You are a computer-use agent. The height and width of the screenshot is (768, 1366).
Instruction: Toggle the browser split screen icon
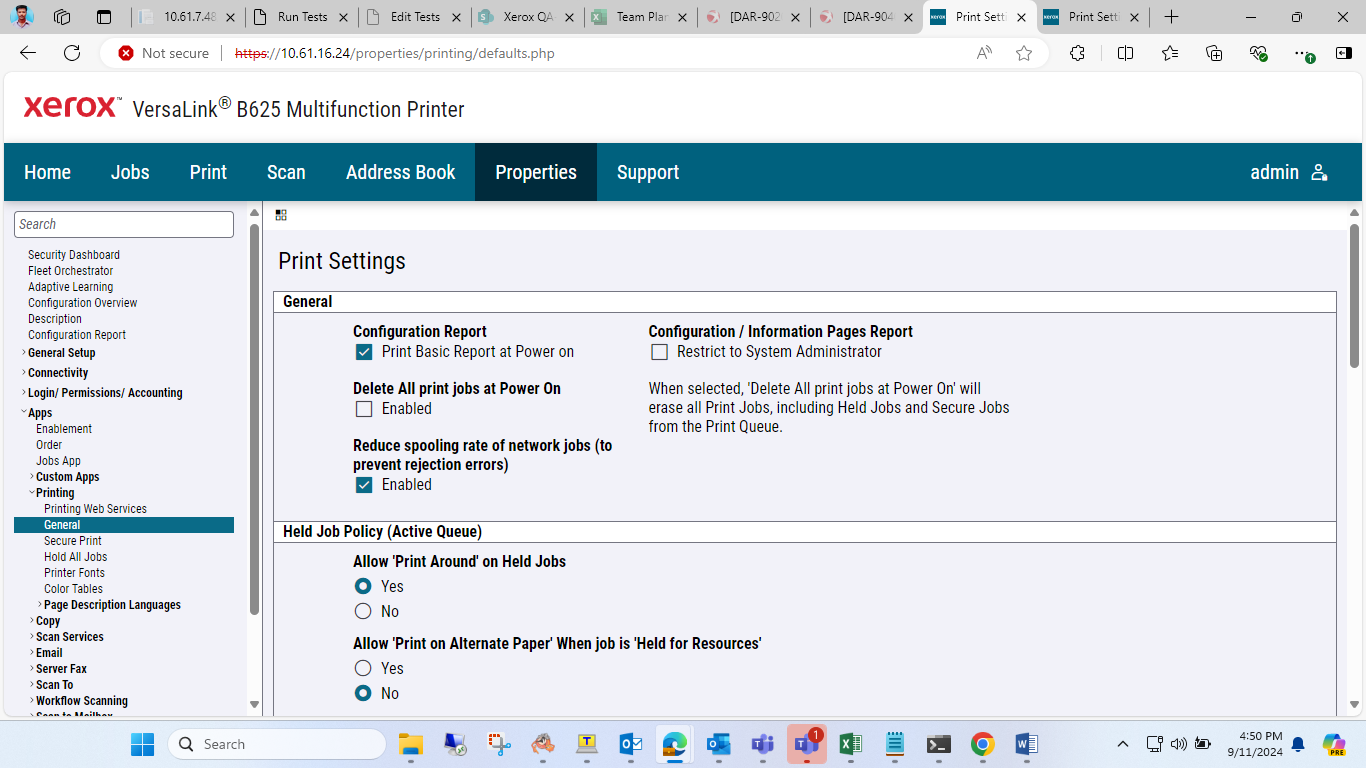point(1125,53)
